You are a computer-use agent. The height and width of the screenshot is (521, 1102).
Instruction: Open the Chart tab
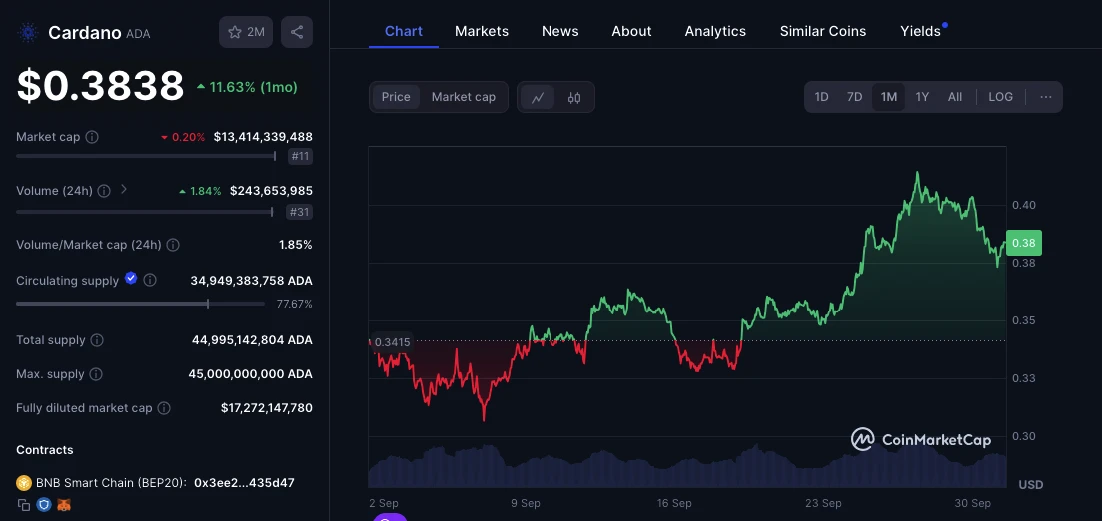(404, 32)
